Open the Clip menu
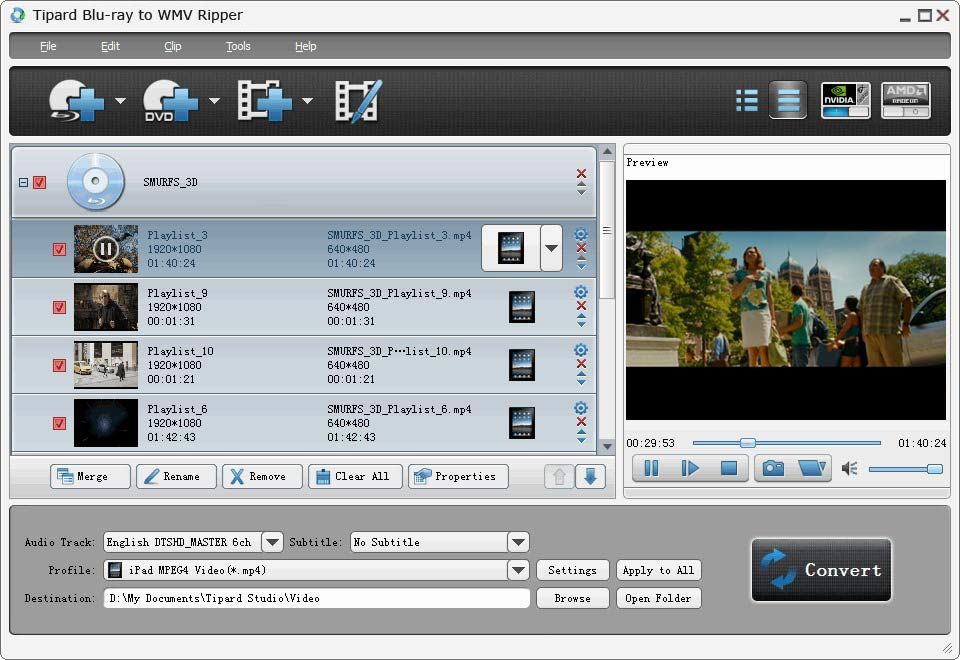This screenshot has width=960, height=660. point(173,46)
